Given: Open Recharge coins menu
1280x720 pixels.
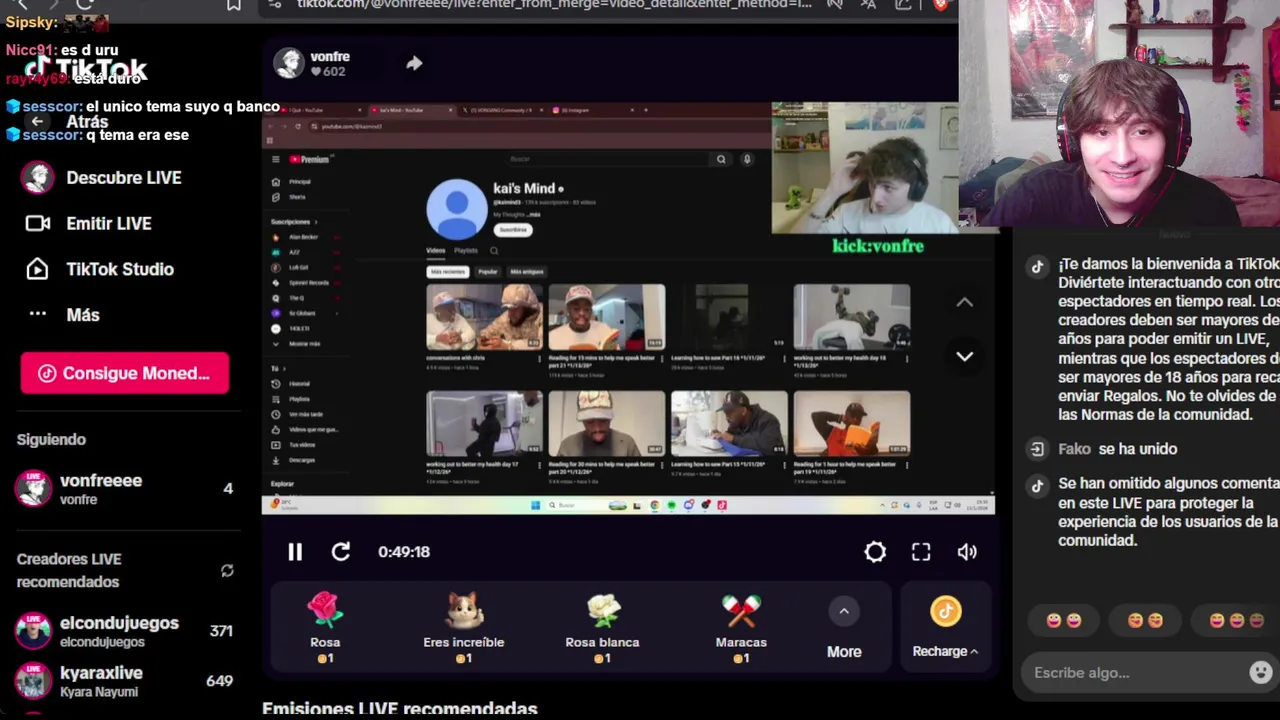Looking at the screenshot, I should 945,628.
